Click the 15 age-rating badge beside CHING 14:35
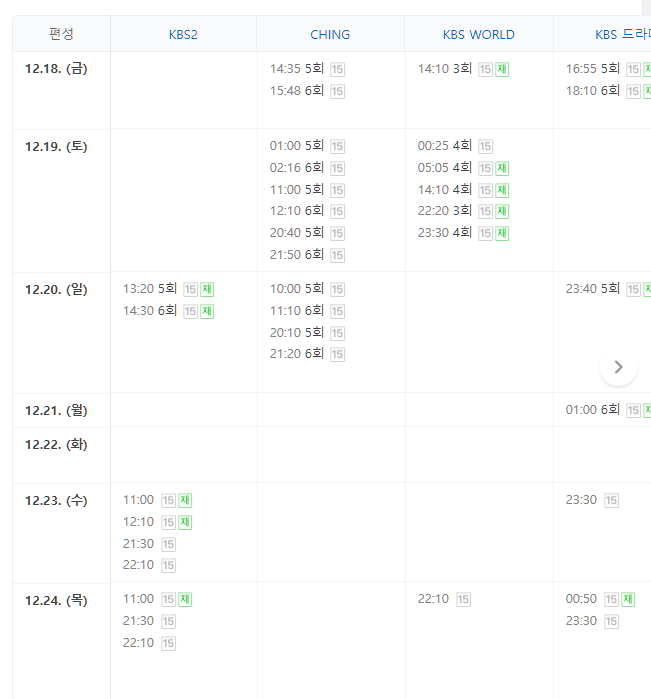This screenshot has width=651, height=699. coord(338,69)
